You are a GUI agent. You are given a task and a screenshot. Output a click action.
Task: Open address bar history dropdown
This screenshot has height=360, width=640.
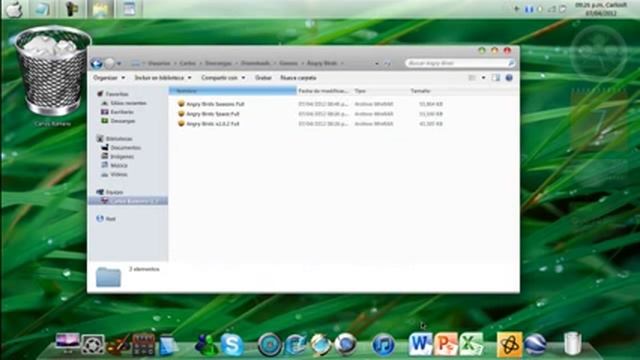click(x=376, y=64)
